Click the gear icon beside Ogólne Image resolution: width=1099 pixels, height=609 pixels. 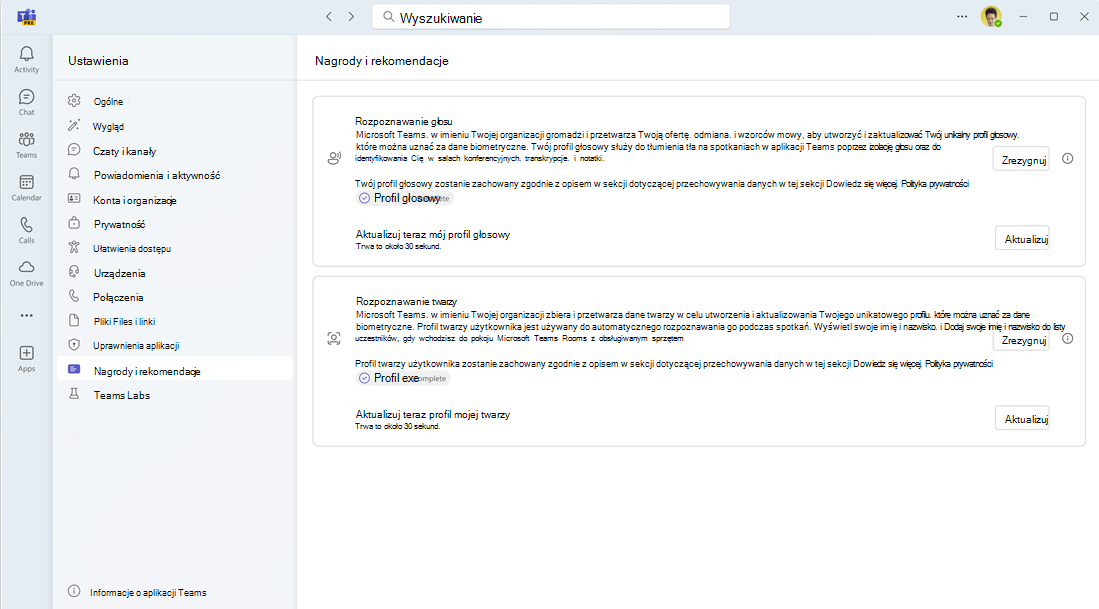(x=74, y=101)
